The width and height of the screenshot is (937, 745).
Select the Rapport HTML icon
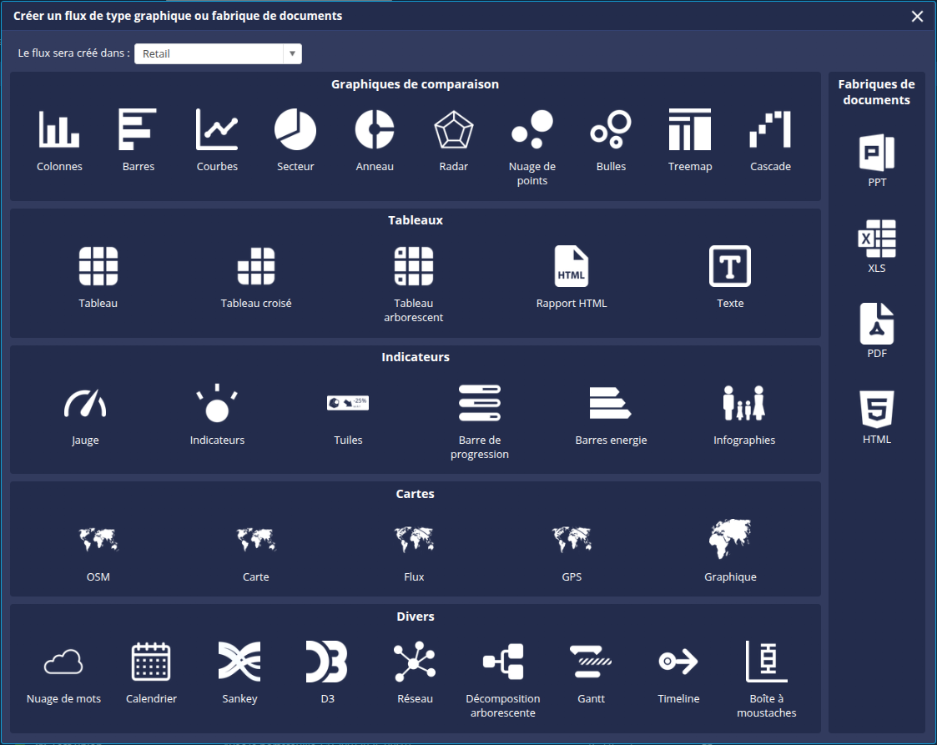tap(571, 267)
